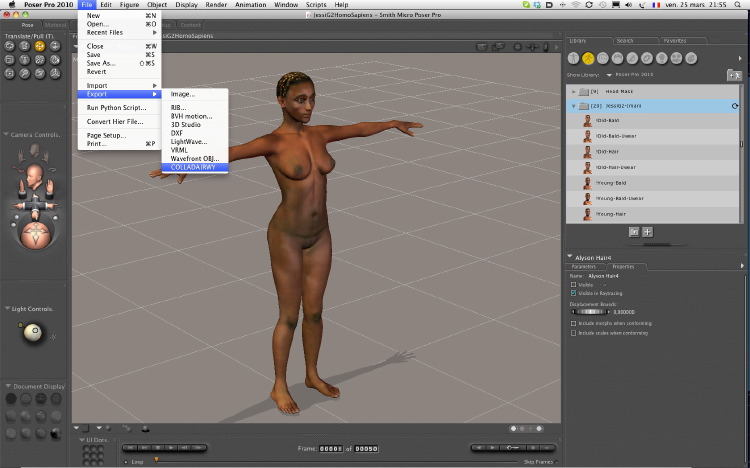Click the animation timeline scrubber marker

coord(156,460)
